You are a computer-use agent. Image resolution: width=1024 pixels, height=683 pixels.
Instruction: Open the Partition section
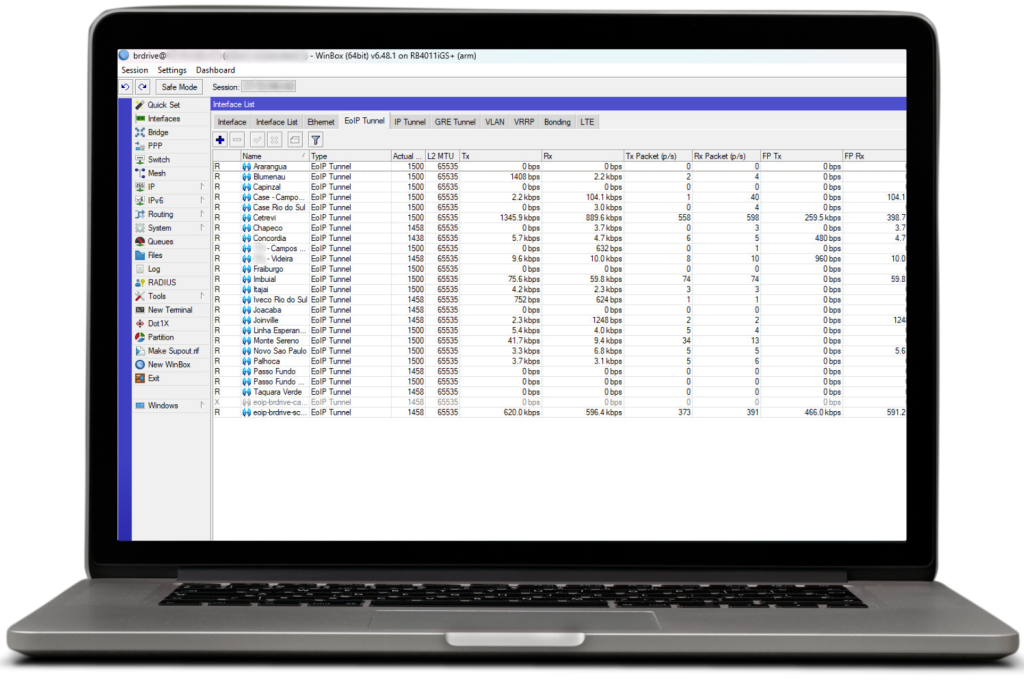tap(161, 338)
